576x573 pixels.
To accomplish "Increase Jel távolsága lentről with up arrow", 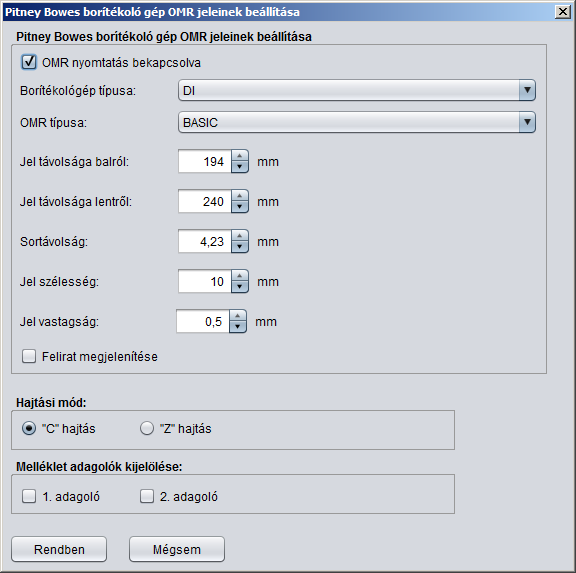I will pos(240,196).
